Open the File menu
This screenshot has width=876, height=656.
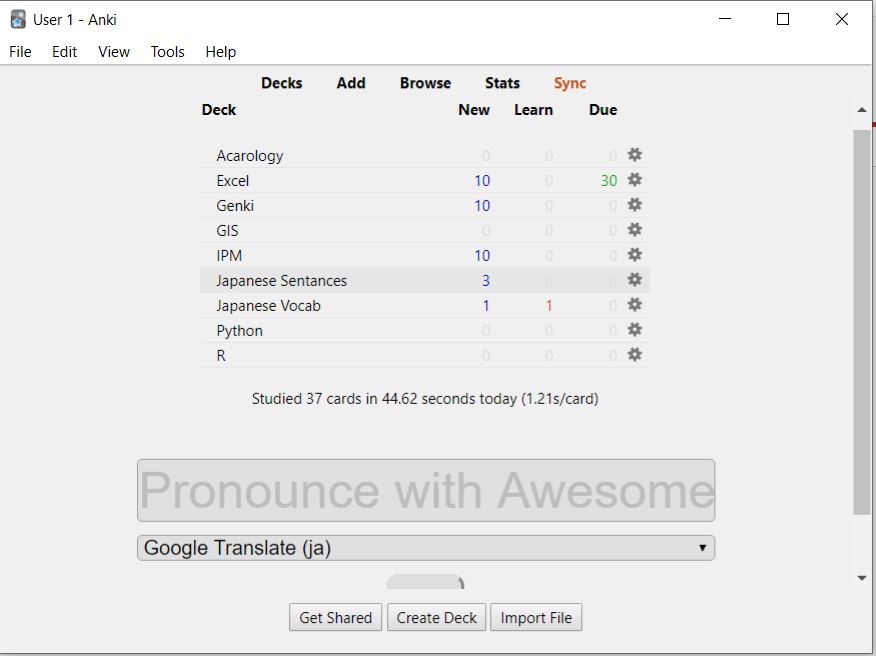click(20, 52)
